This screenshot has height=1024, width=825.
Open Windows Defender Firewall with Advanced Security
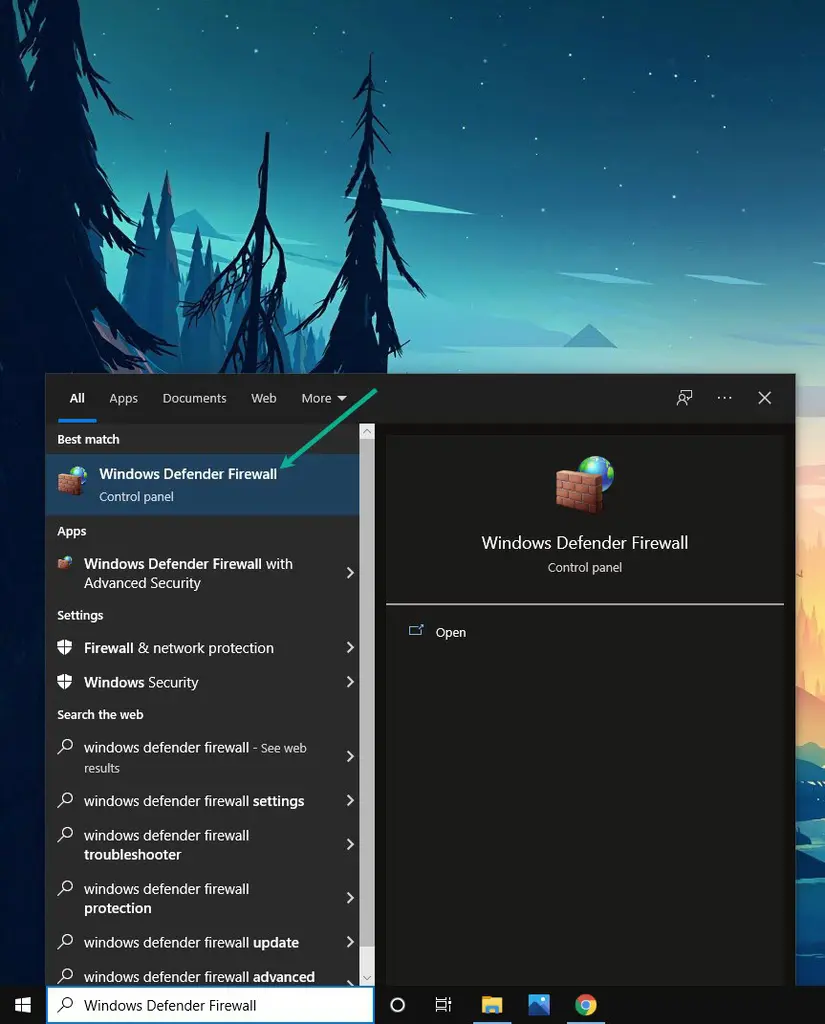pyautogui.click(x=202, y=573)
